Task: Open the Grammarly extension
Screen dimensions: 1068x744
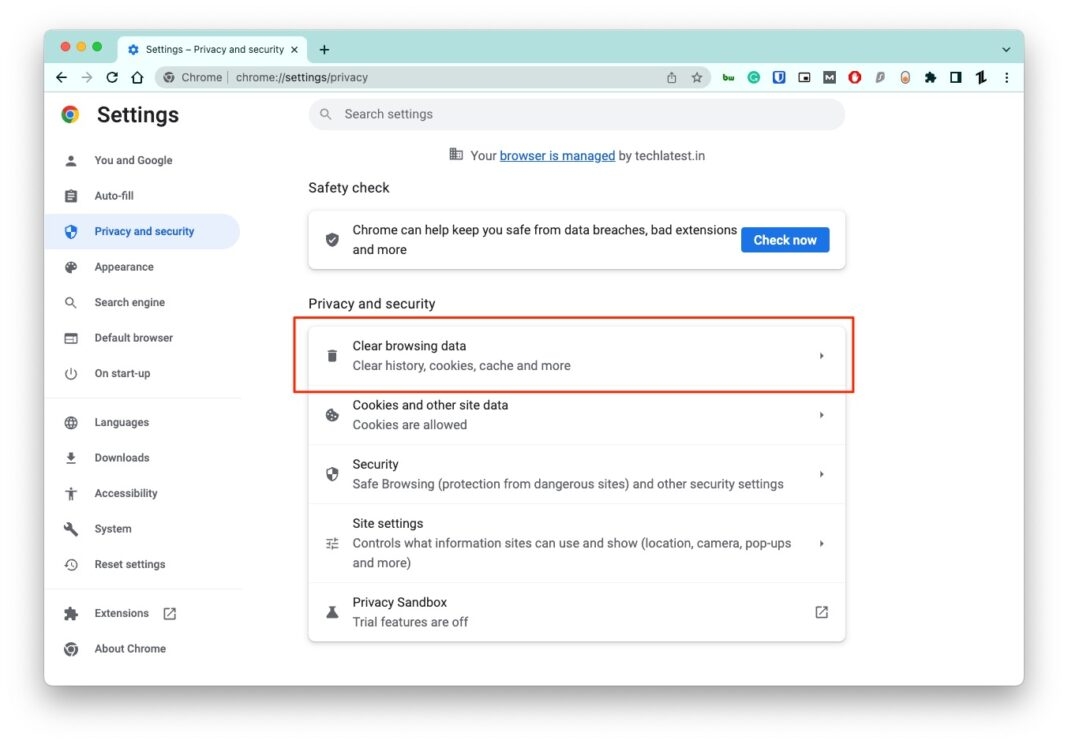Action: (753, 77)
